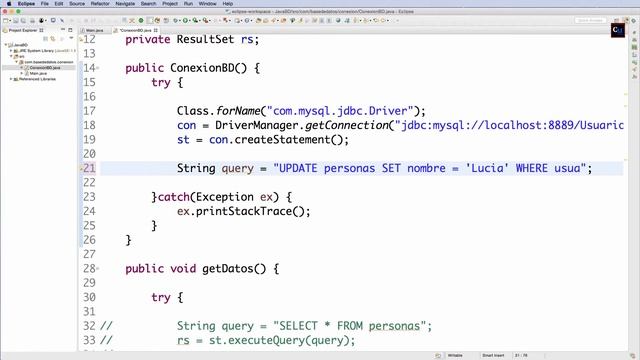Minimize the Project Explorer view
The image size is (640, 360).
pyautogui.click(x=63, y=30)
